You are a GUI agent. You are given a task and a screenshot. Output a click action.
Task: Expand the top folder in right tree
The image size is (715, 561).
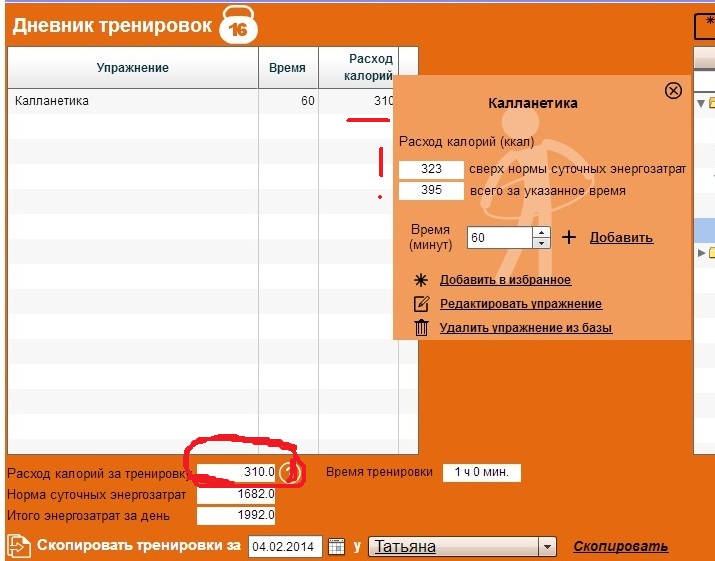point(700,102)
